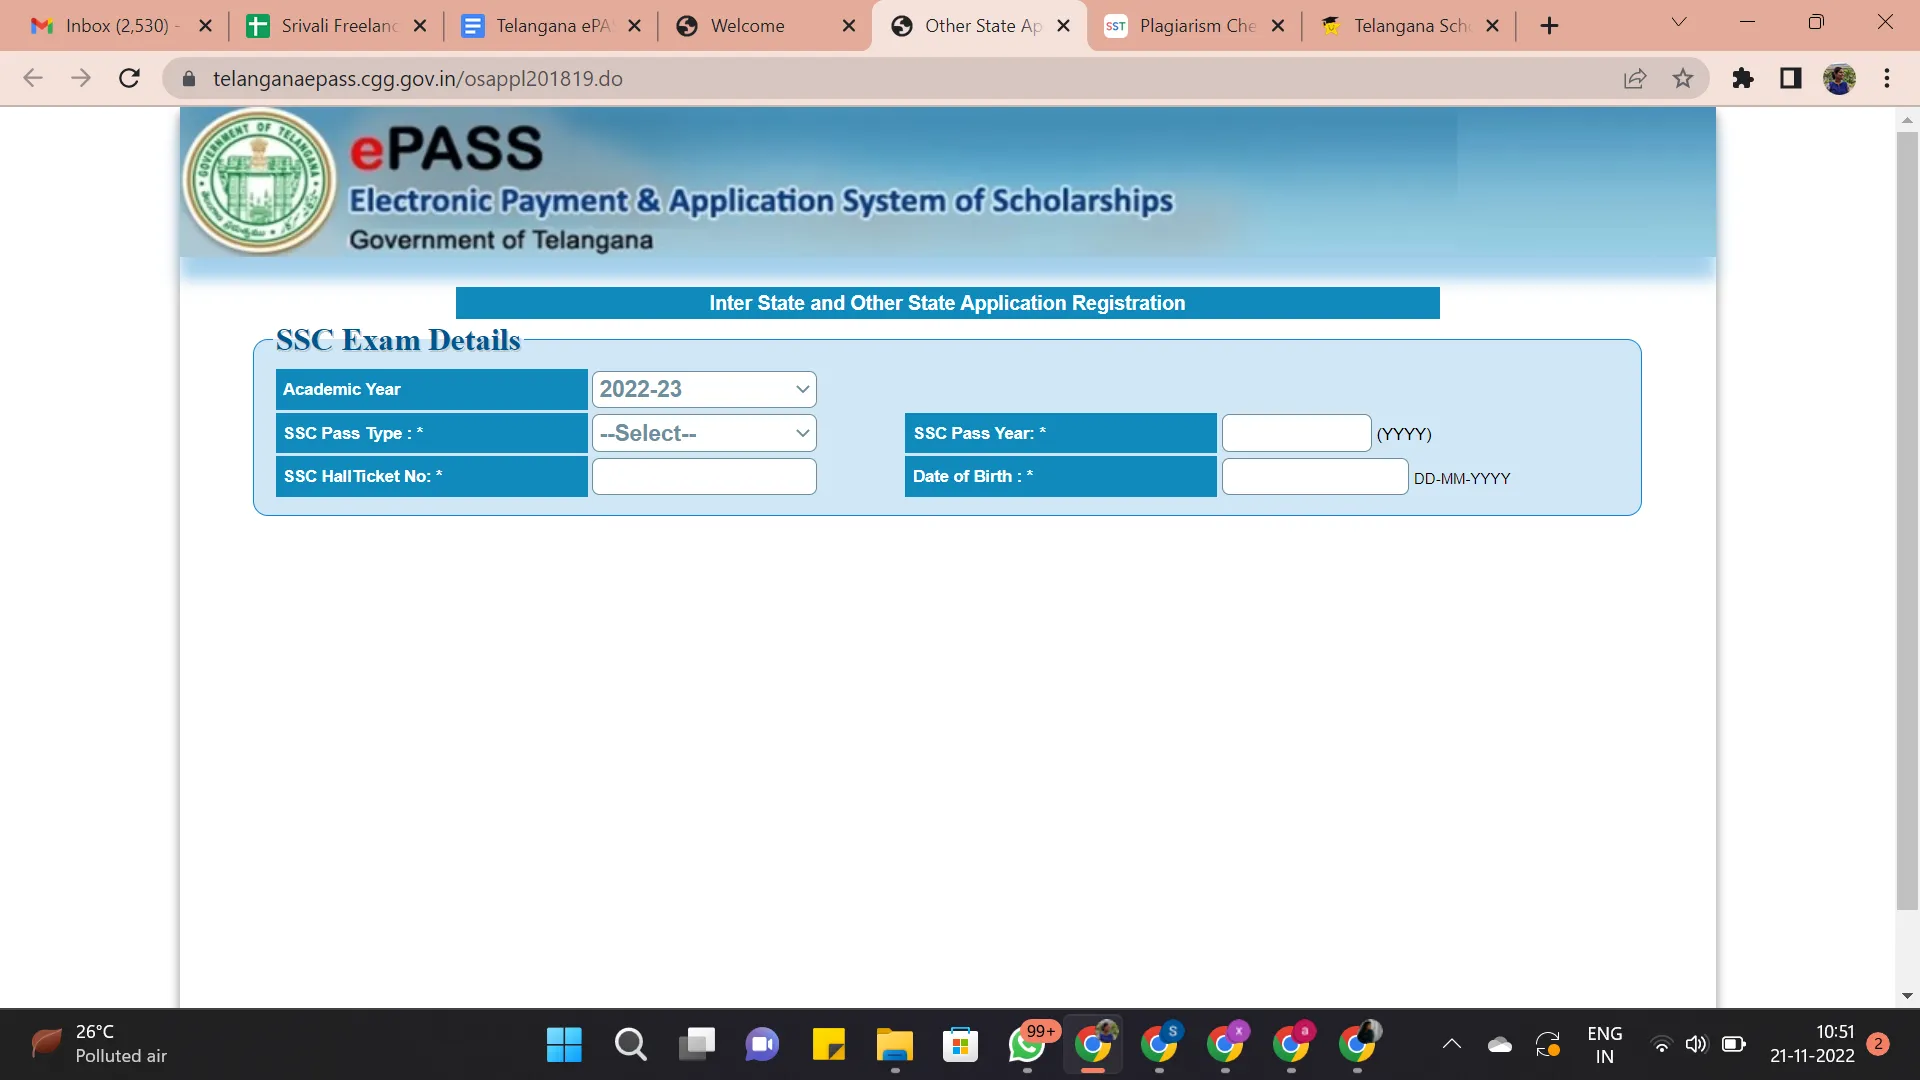This screenshot has height=1080, width=1920.
Task: Click the Gmail inbox tab icon
Action: point(38,25)
